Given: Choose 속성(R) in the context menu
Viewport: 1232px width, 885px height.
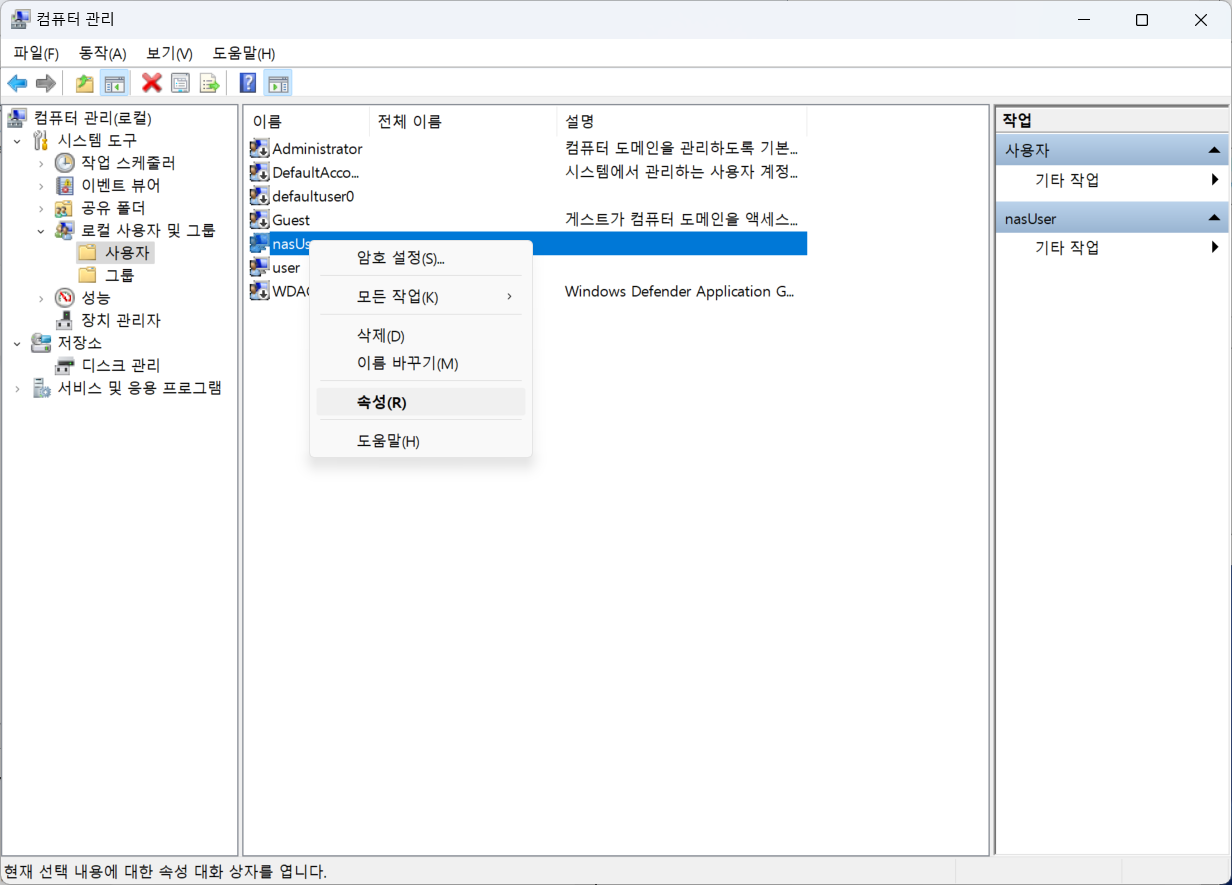Looking at the screenshot, I should [x=421, y=402].
